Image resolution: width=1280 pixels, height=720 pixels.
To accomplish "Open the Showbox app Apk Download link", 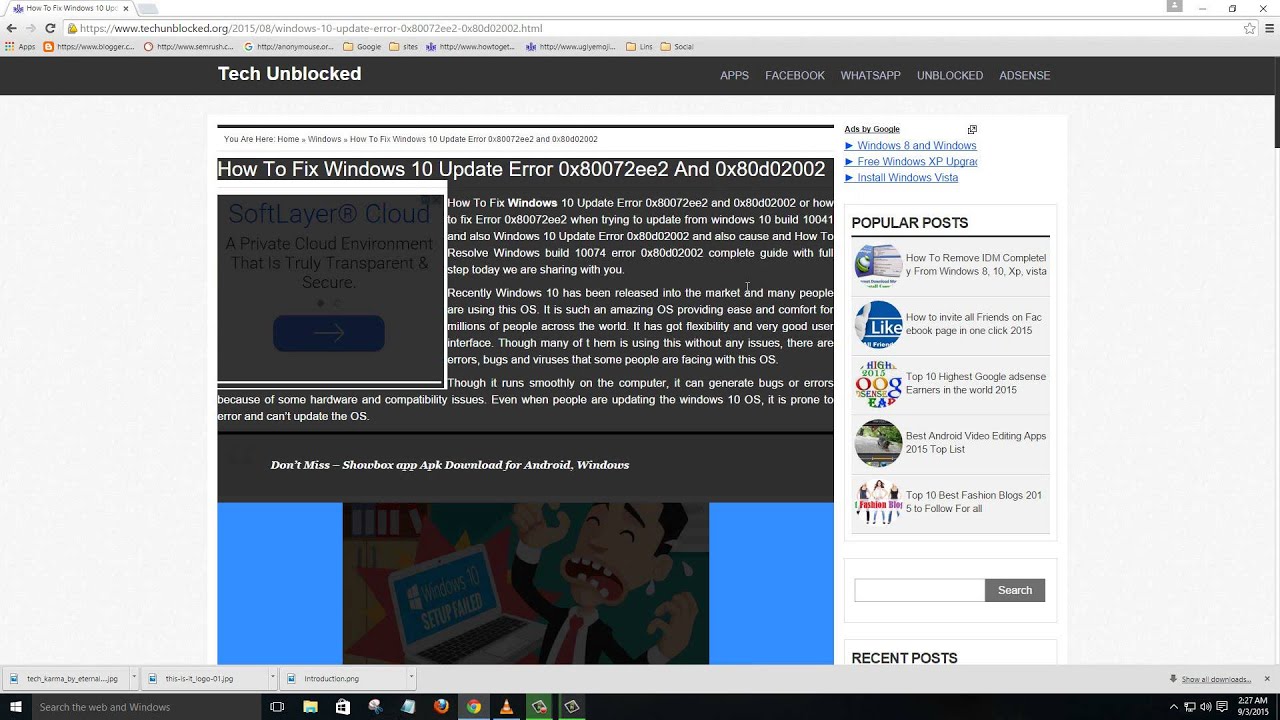I will tap(485, 465).
